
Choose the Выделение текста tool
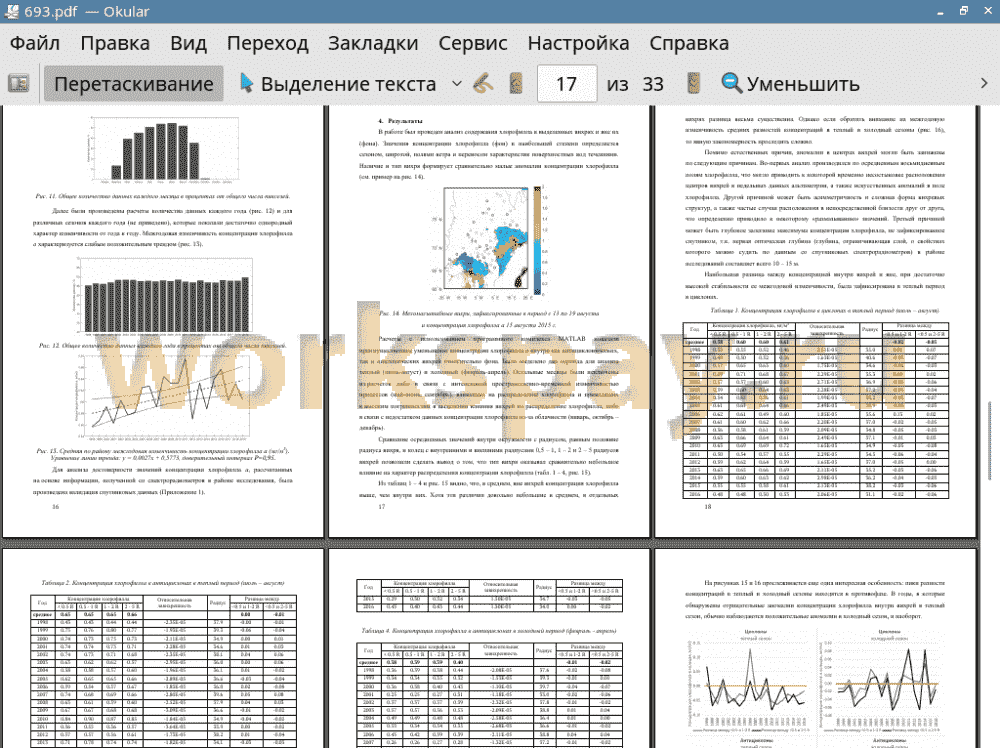337,84
